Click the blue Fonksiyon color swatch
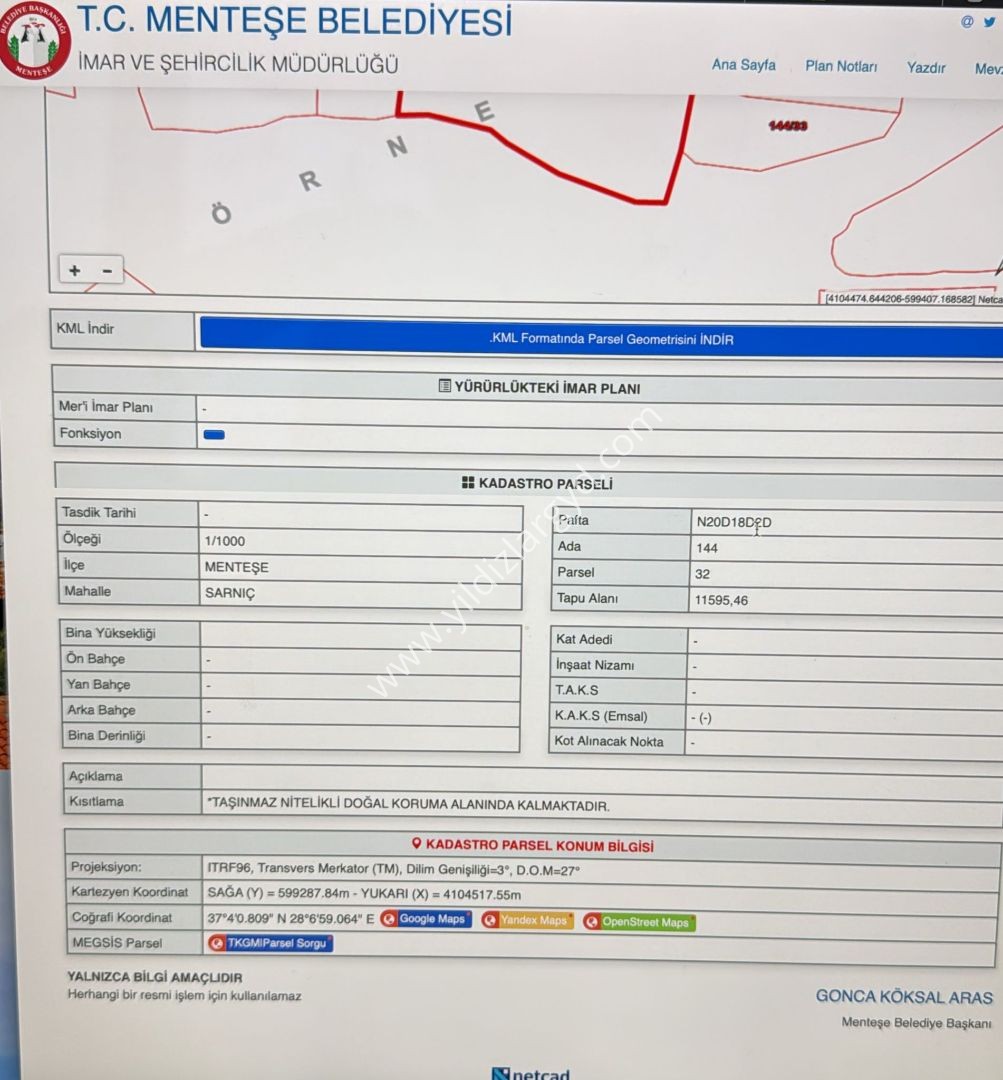Viewport: 1003px width, 1080px height. click(214, 435)
